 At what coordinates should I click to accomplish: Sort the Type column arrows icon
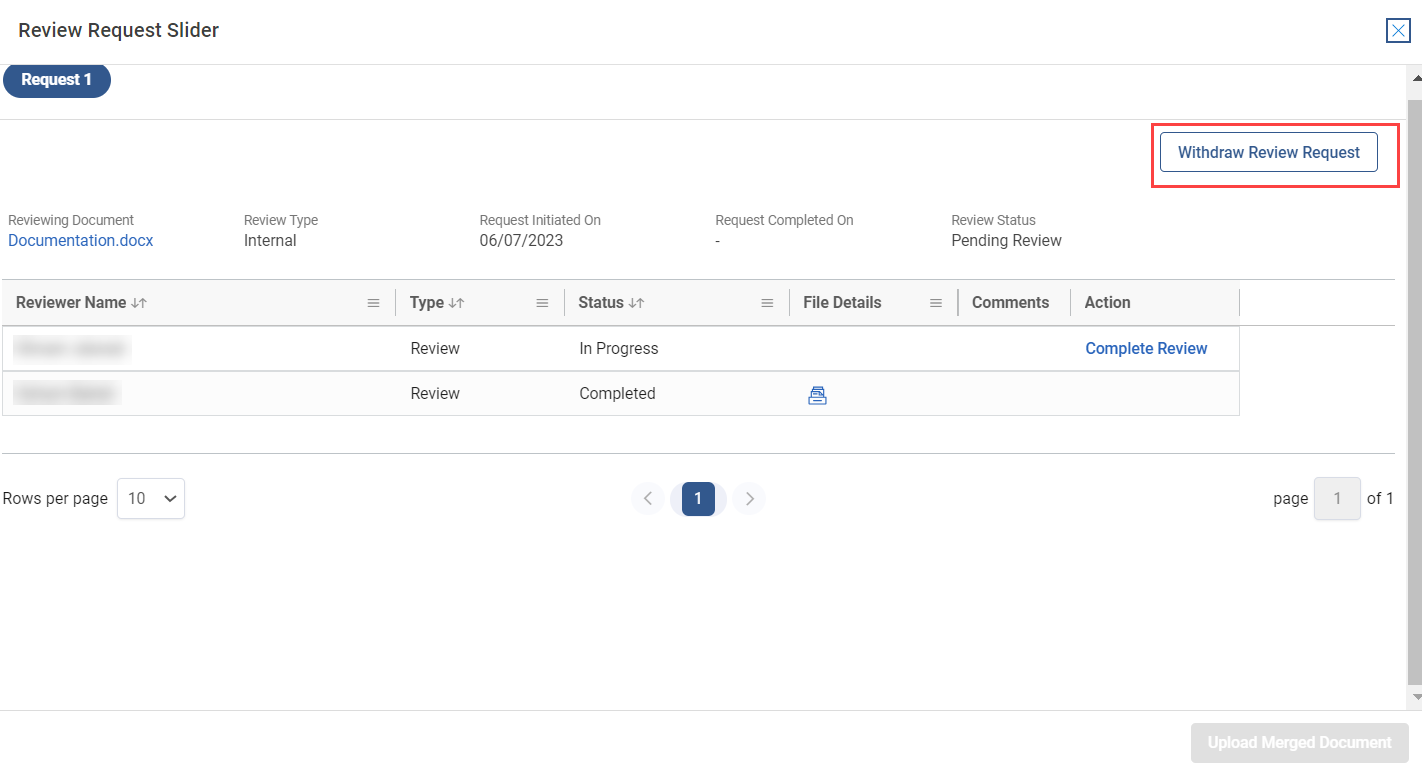456,303
